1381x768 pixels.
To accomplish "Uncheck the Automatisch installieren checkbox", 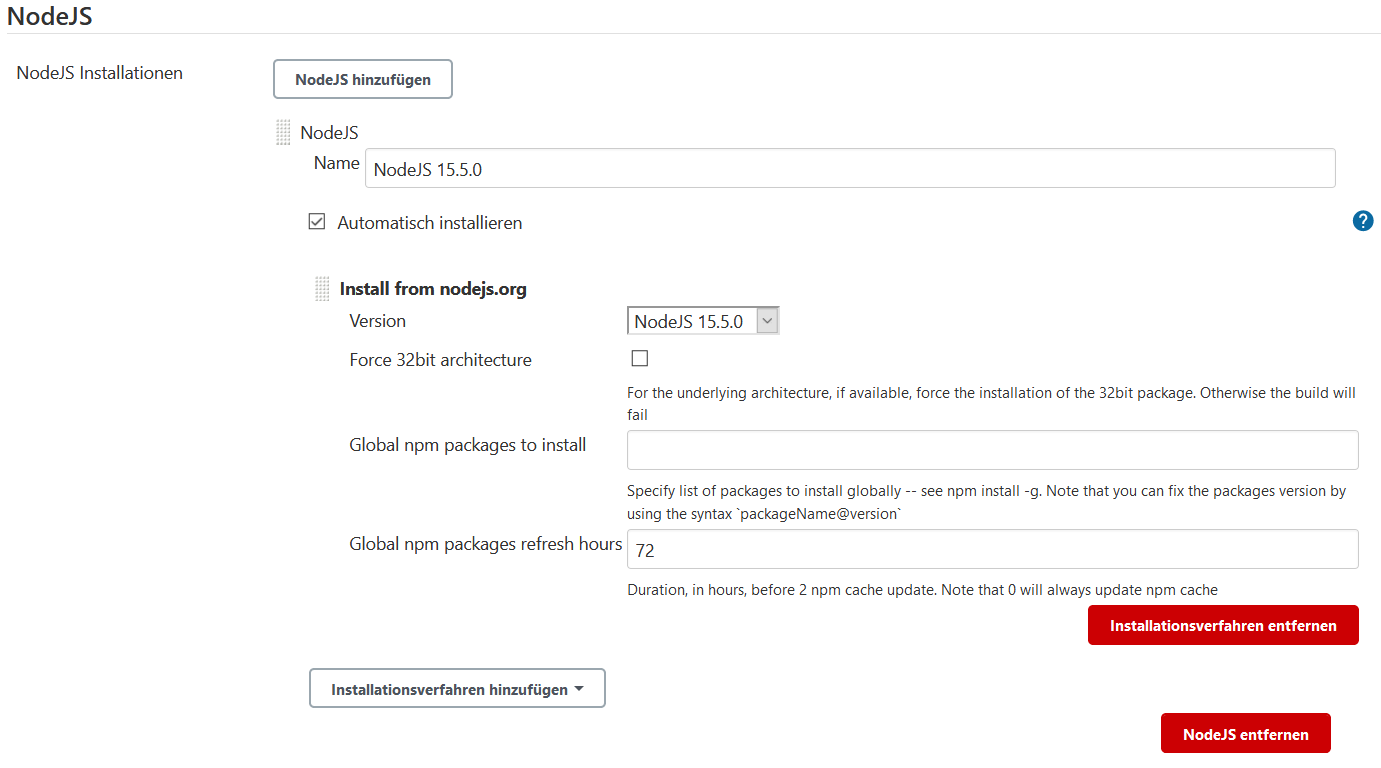I will [x=317, y=222].
